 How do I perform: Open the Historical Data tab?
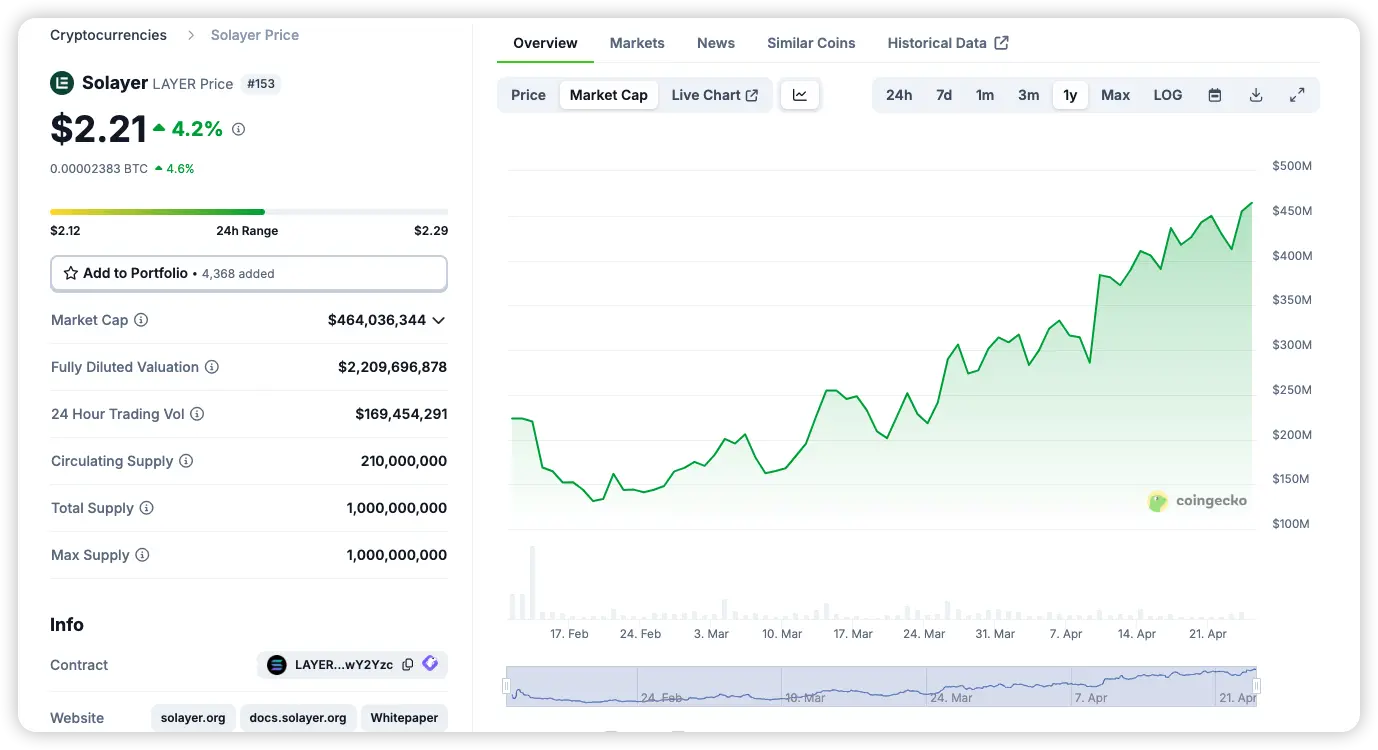pos(938,43)
